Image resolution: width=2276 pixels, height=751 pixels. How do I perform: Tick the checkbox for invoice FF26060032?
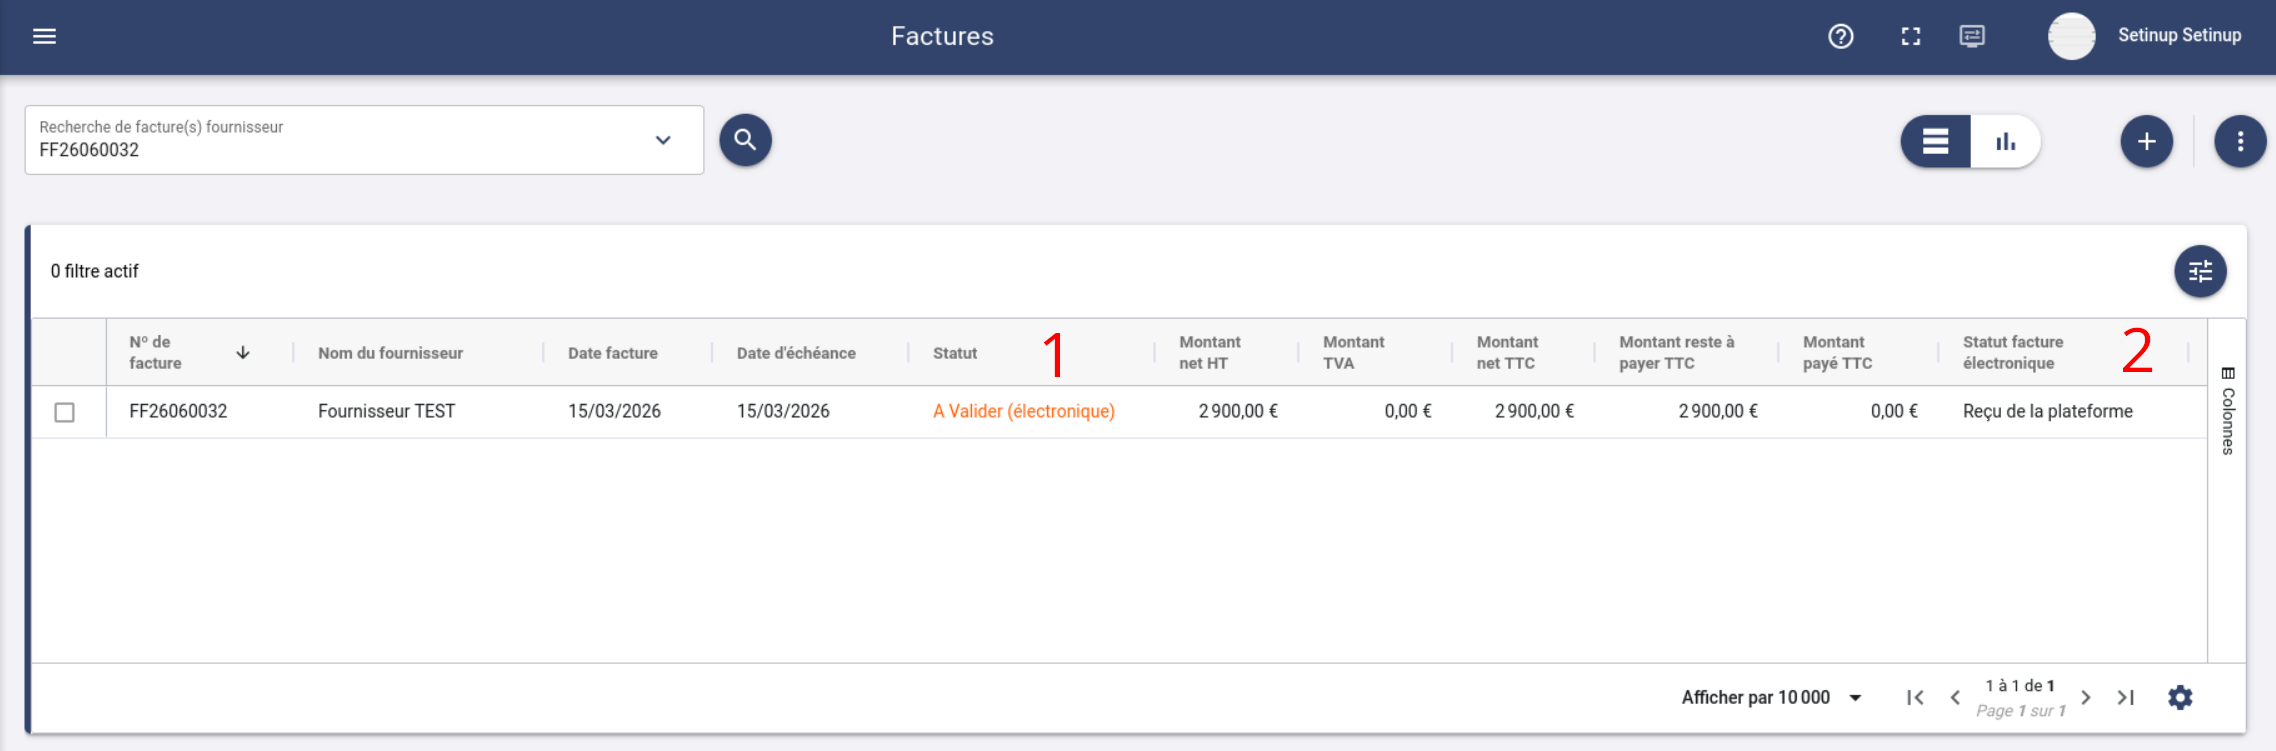click(65, 412)
